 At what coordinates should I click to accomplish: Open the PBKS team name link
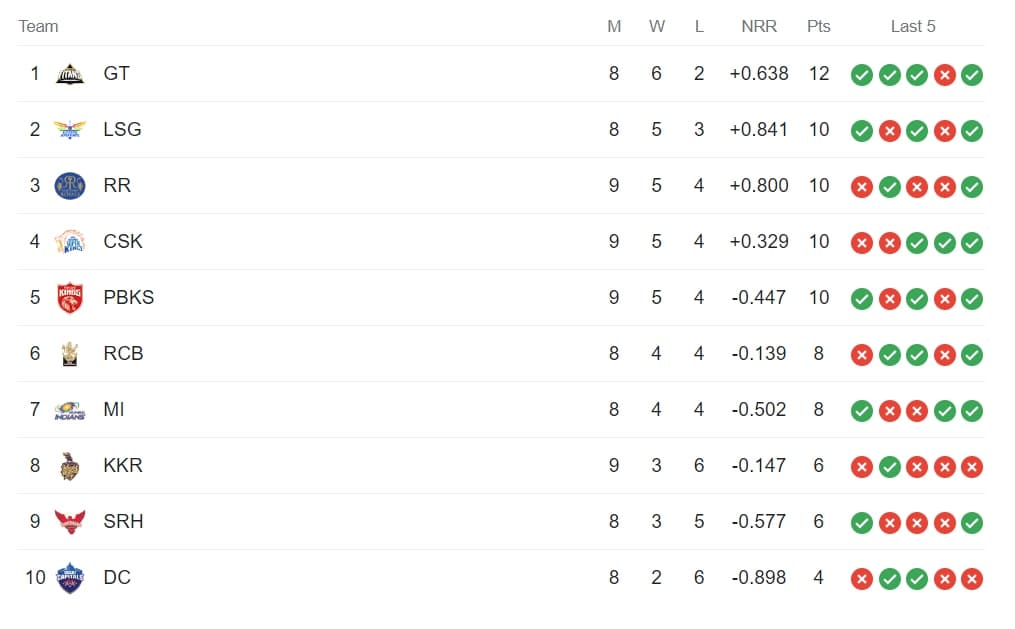(128, 298)
